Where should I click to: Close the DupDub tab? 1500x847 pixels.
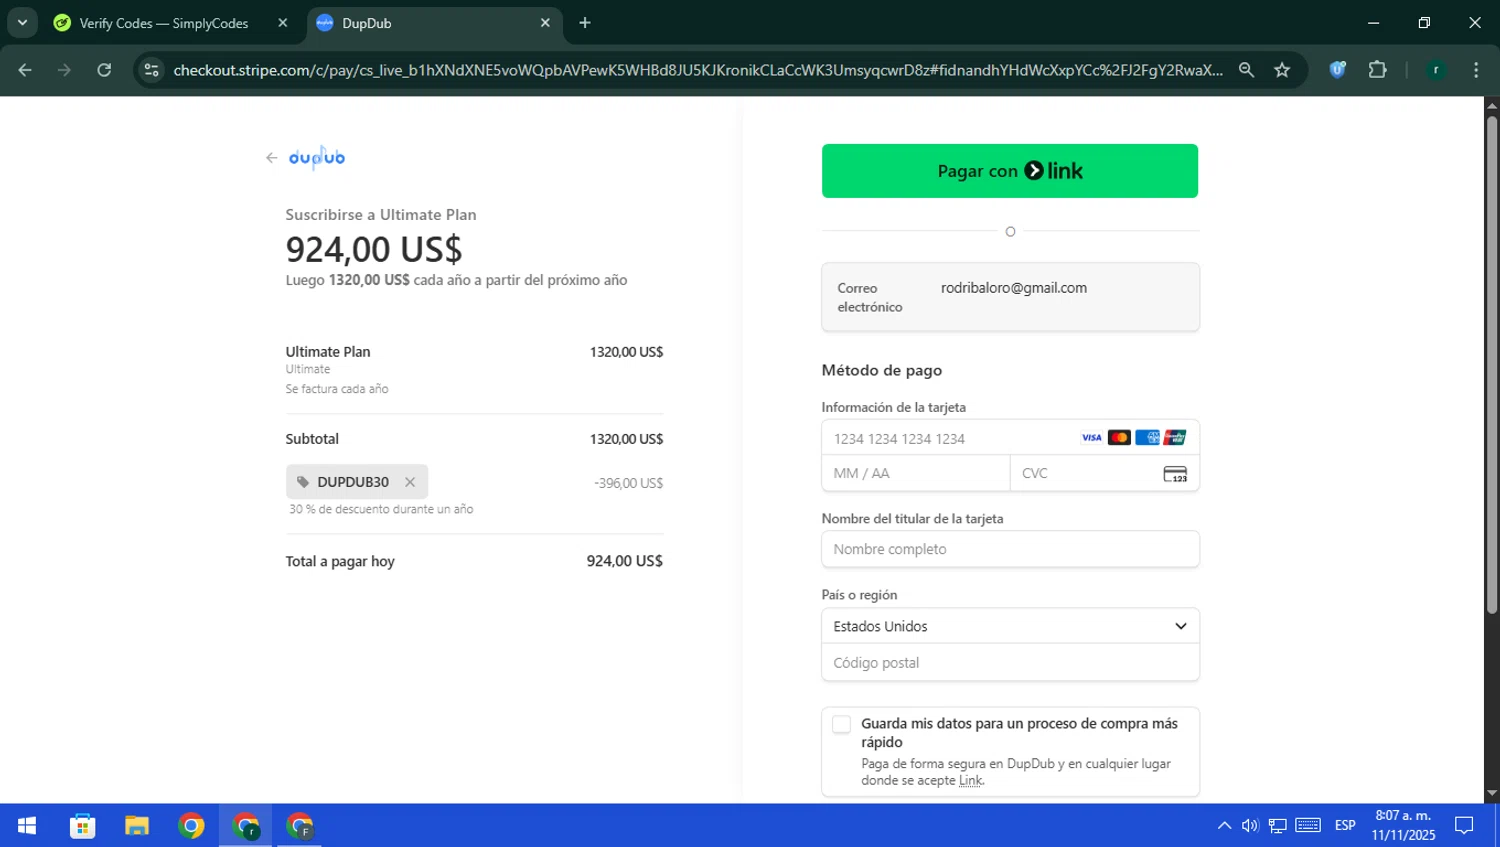pos(545,23)
